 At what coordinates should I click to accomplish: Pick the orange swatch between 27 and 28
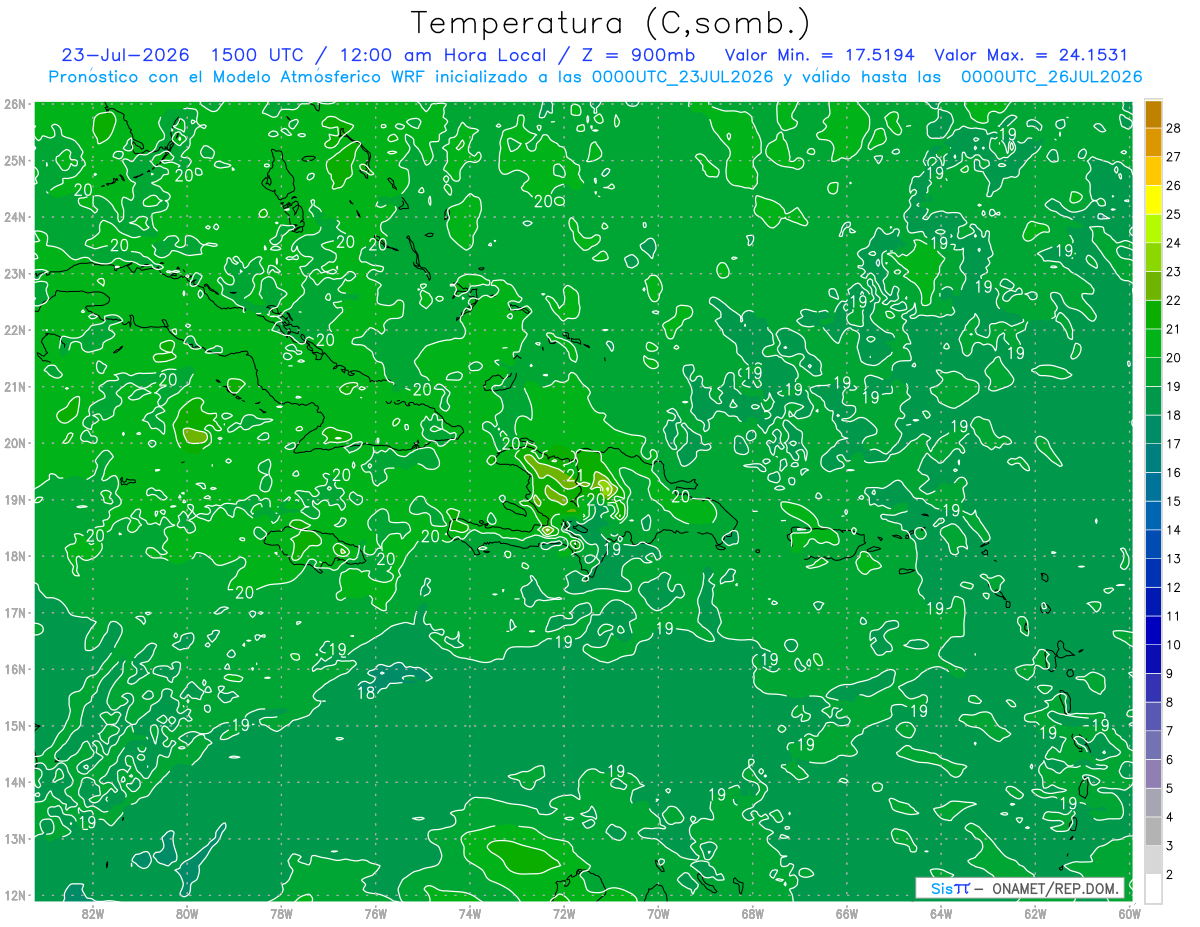1153,143
